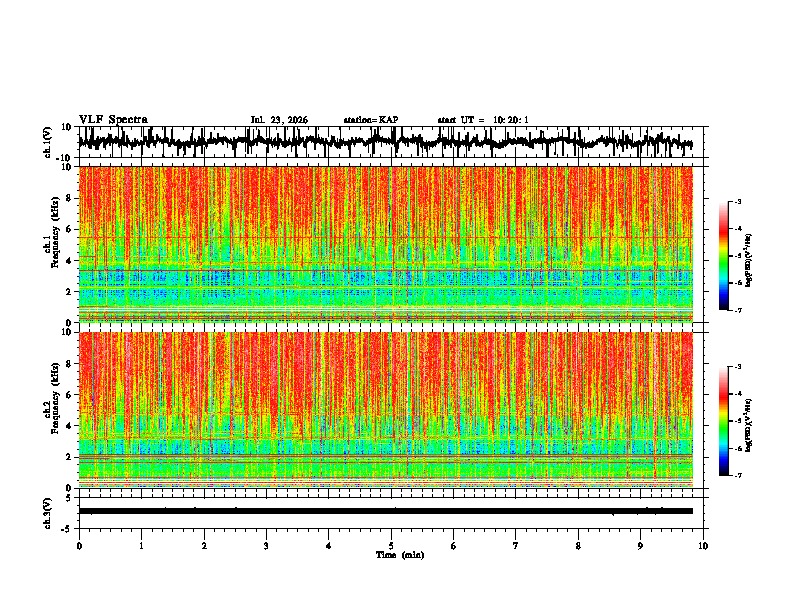
Task: Click the ch.2 color scale bar
Action: [x=723, y=421]
